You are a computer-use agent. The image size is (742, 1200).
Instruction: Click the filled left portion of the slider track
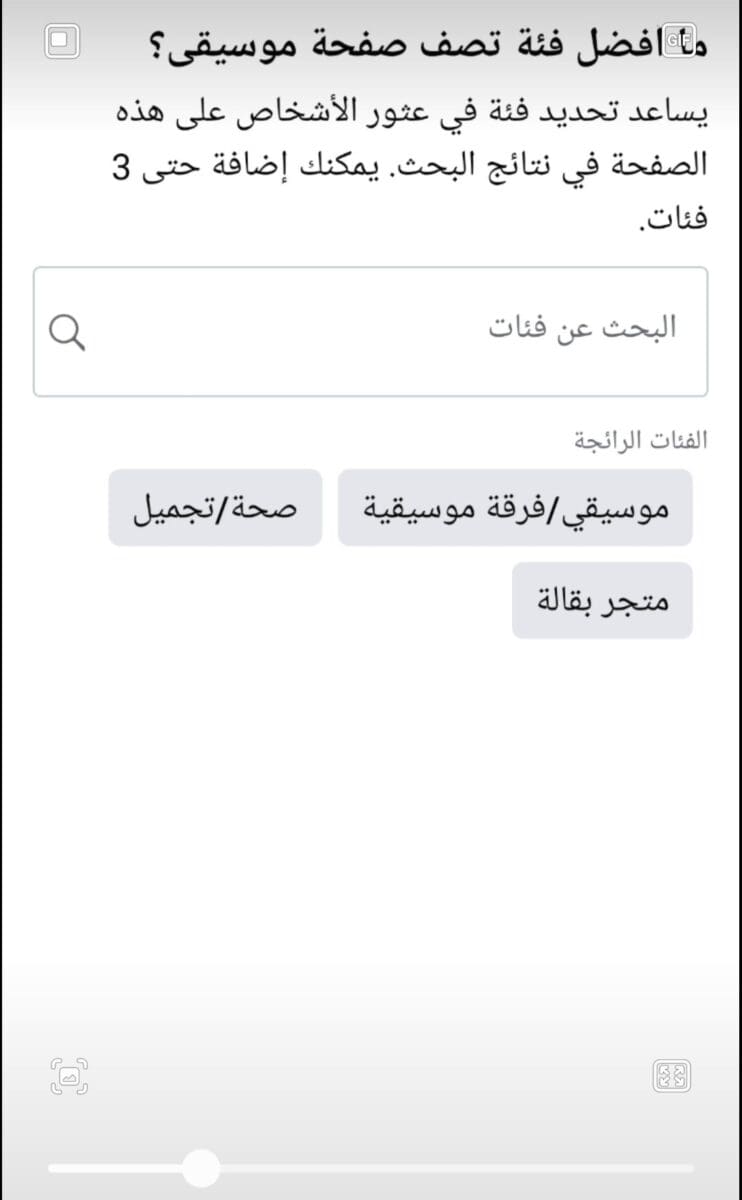click(x=116, y=1168)
